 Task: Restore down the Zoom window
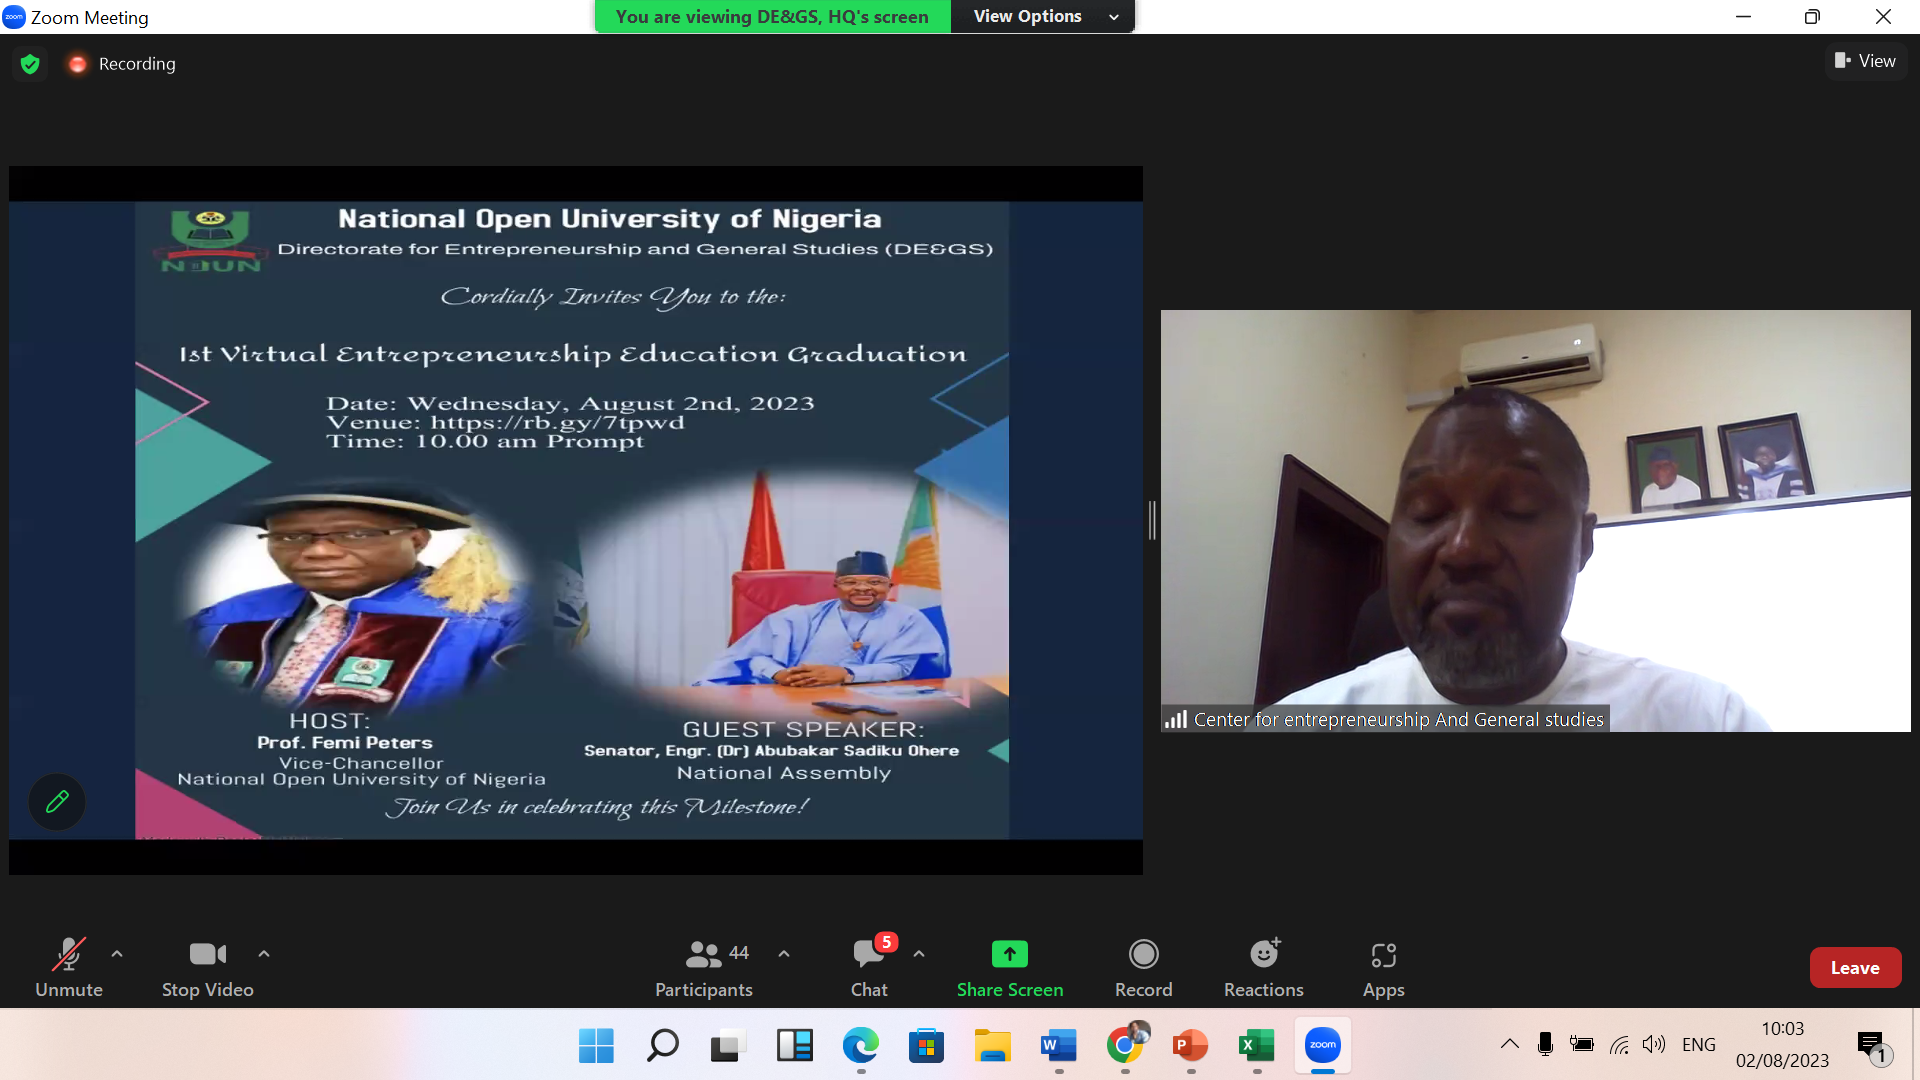tap(1812, 17)
